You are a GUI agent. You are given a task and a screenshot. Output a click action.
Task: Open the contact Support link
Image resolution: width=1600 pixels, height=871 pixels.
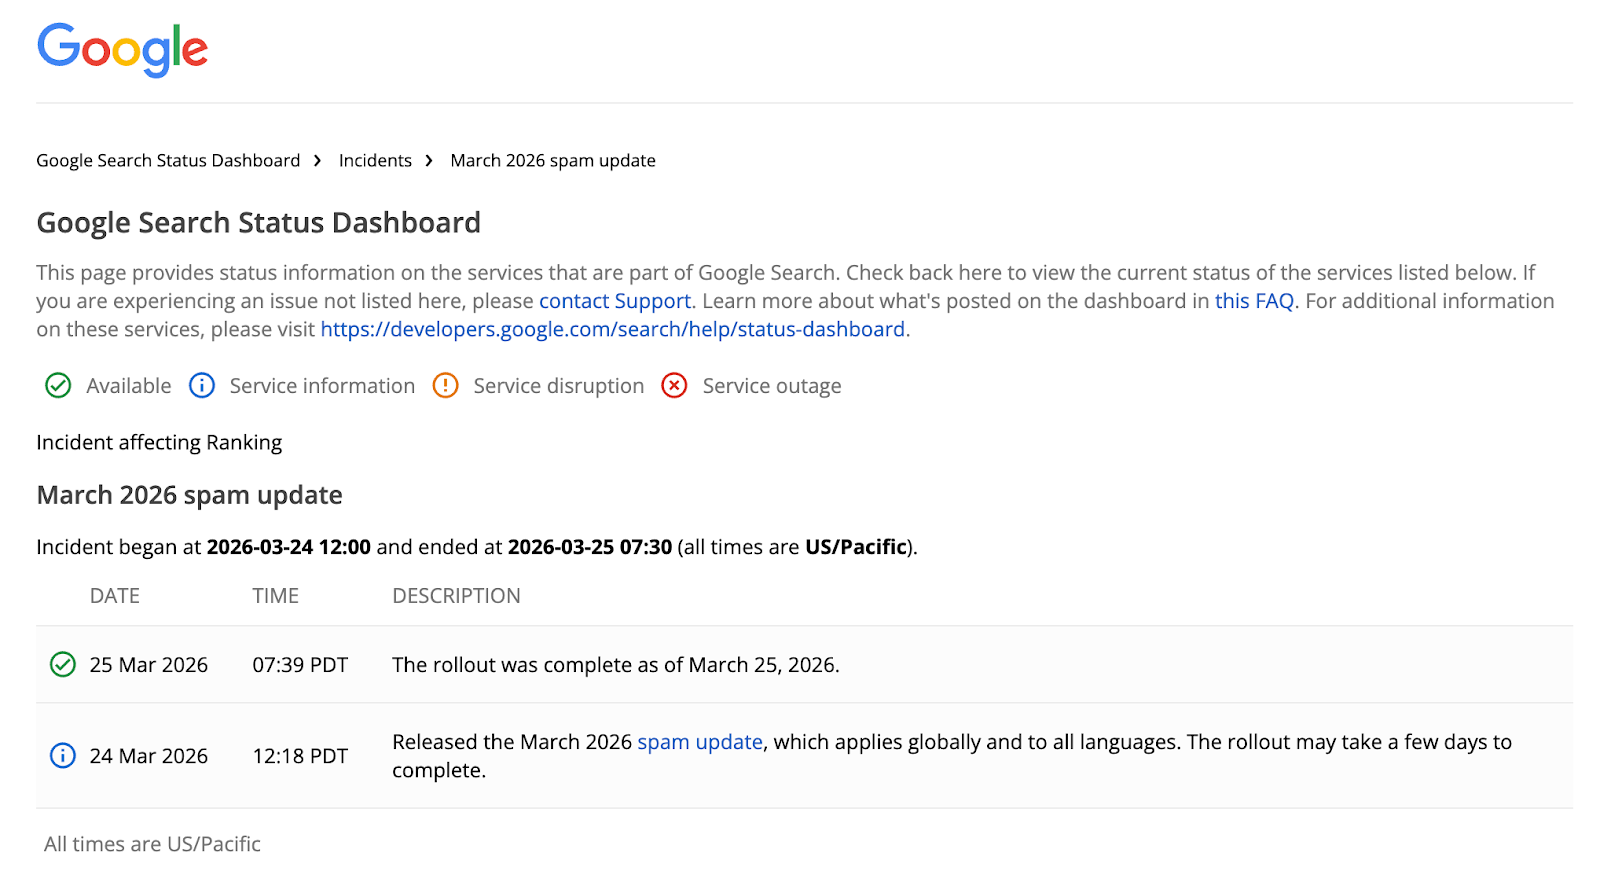point(614,300)
